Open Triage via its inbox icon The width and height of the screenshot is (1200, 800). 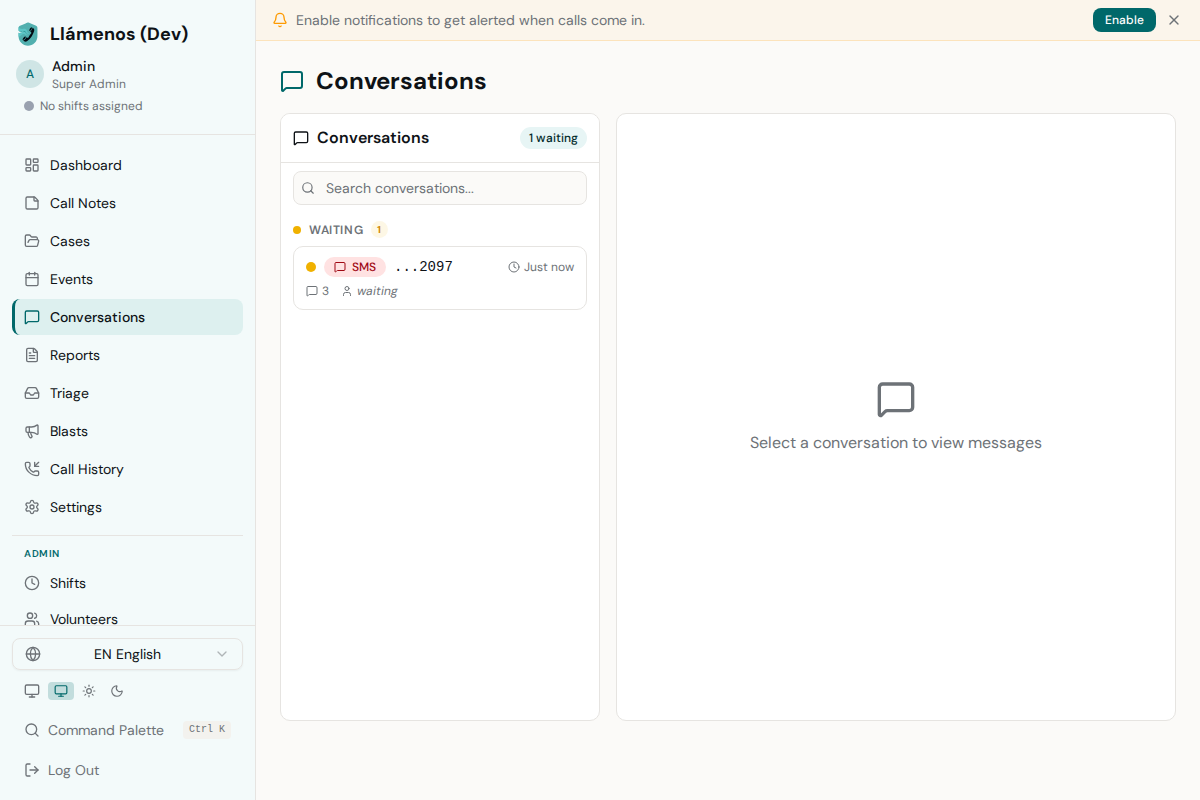(32, 393)
